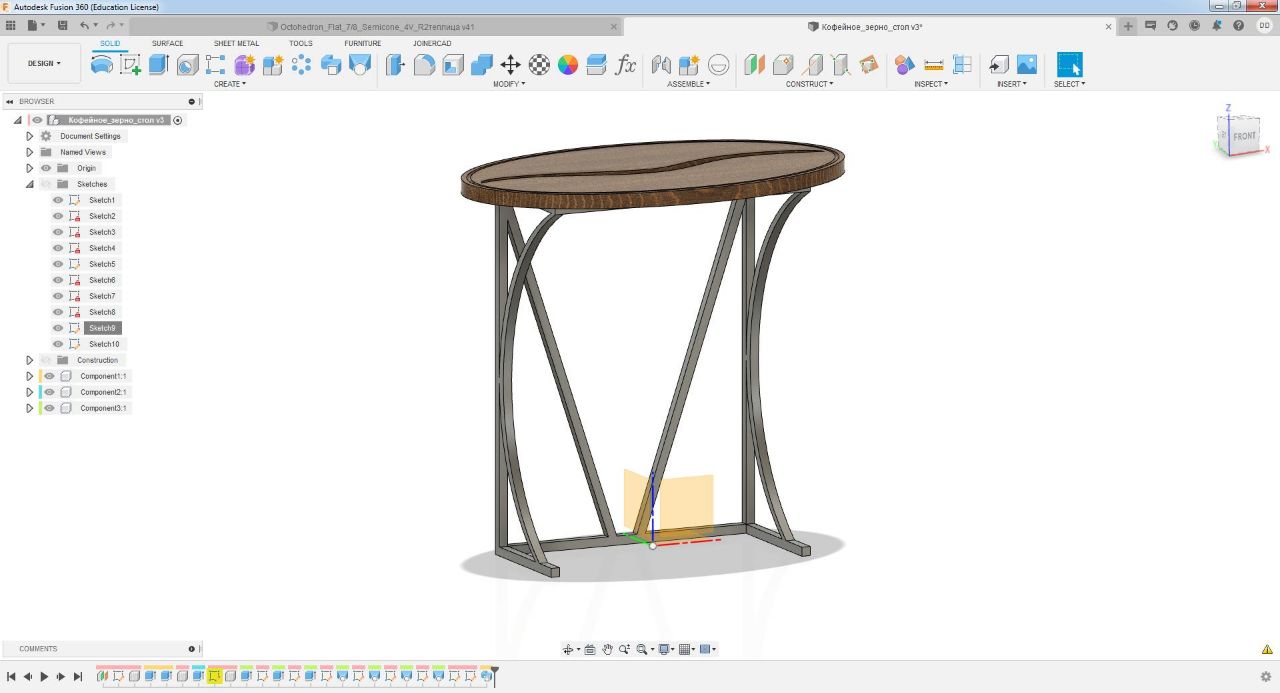Open the CONSTRUCT menu label

(808, 84)
